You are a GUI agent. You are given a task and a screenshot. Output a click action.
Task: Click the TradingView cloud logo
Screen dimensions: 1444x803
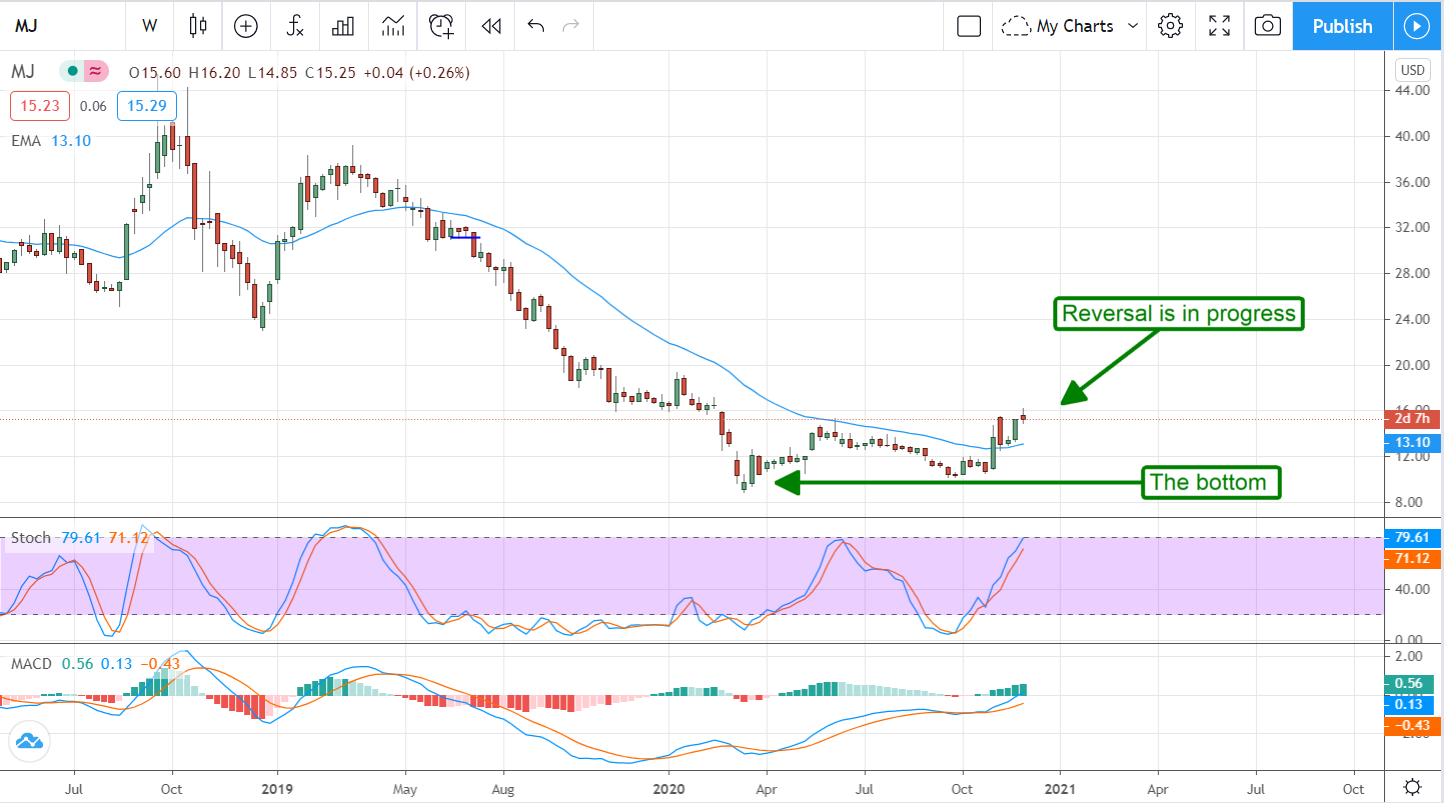tap(28, 741)
